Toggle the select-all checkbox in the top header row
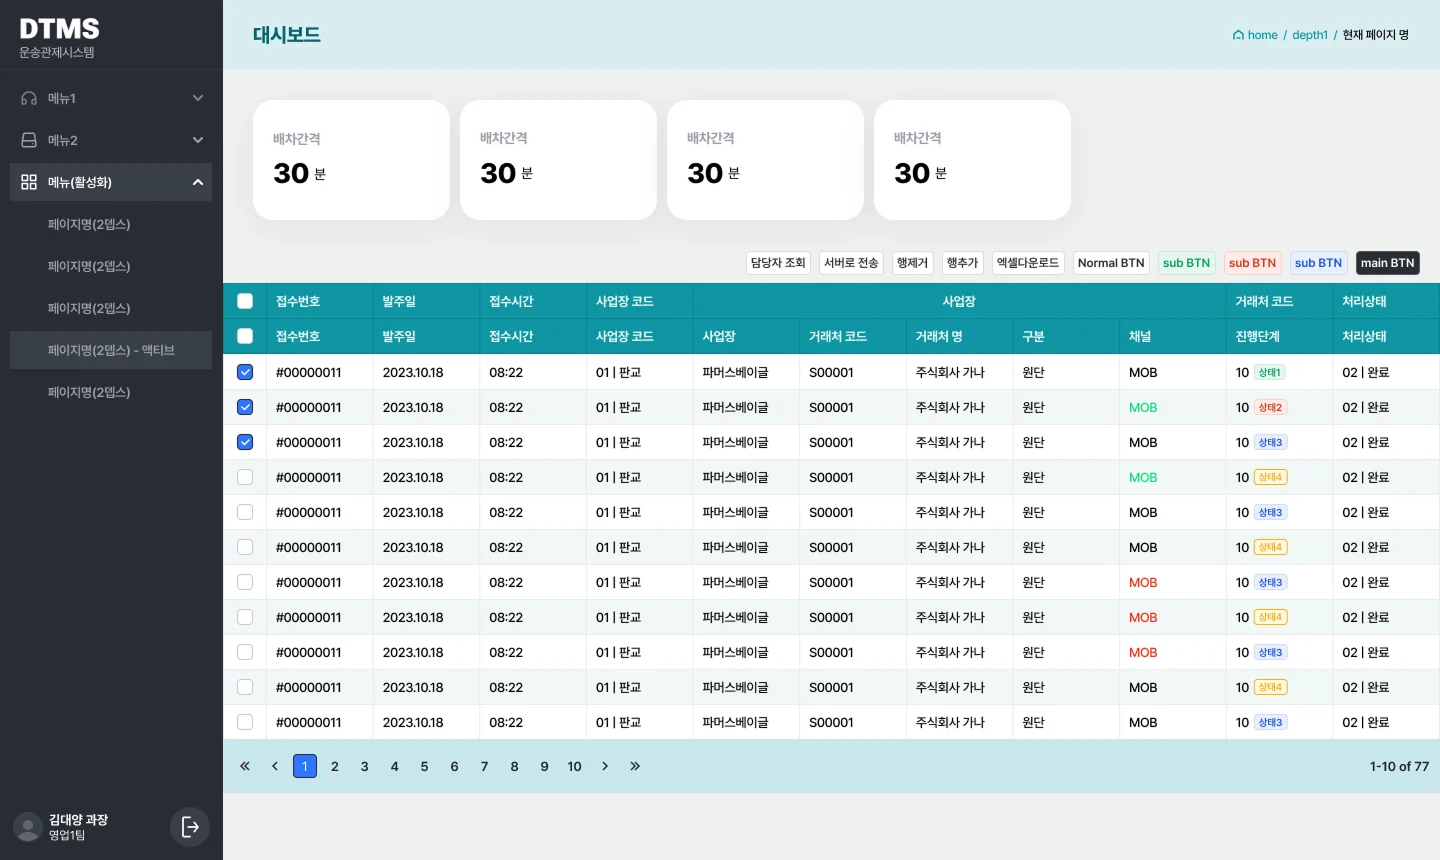1440x860 pixels. (x=245, y=301)
